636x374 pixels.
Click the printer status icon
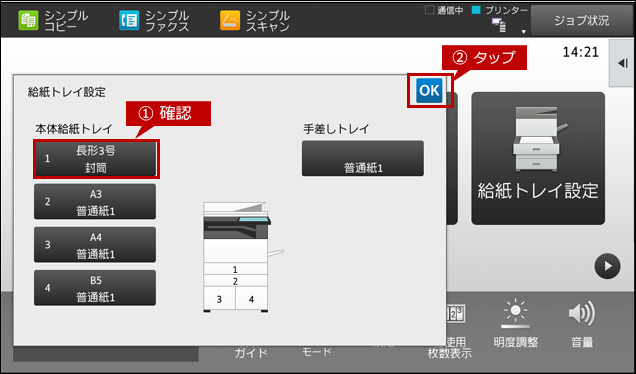pyautogui.click(x=499, y=25)
